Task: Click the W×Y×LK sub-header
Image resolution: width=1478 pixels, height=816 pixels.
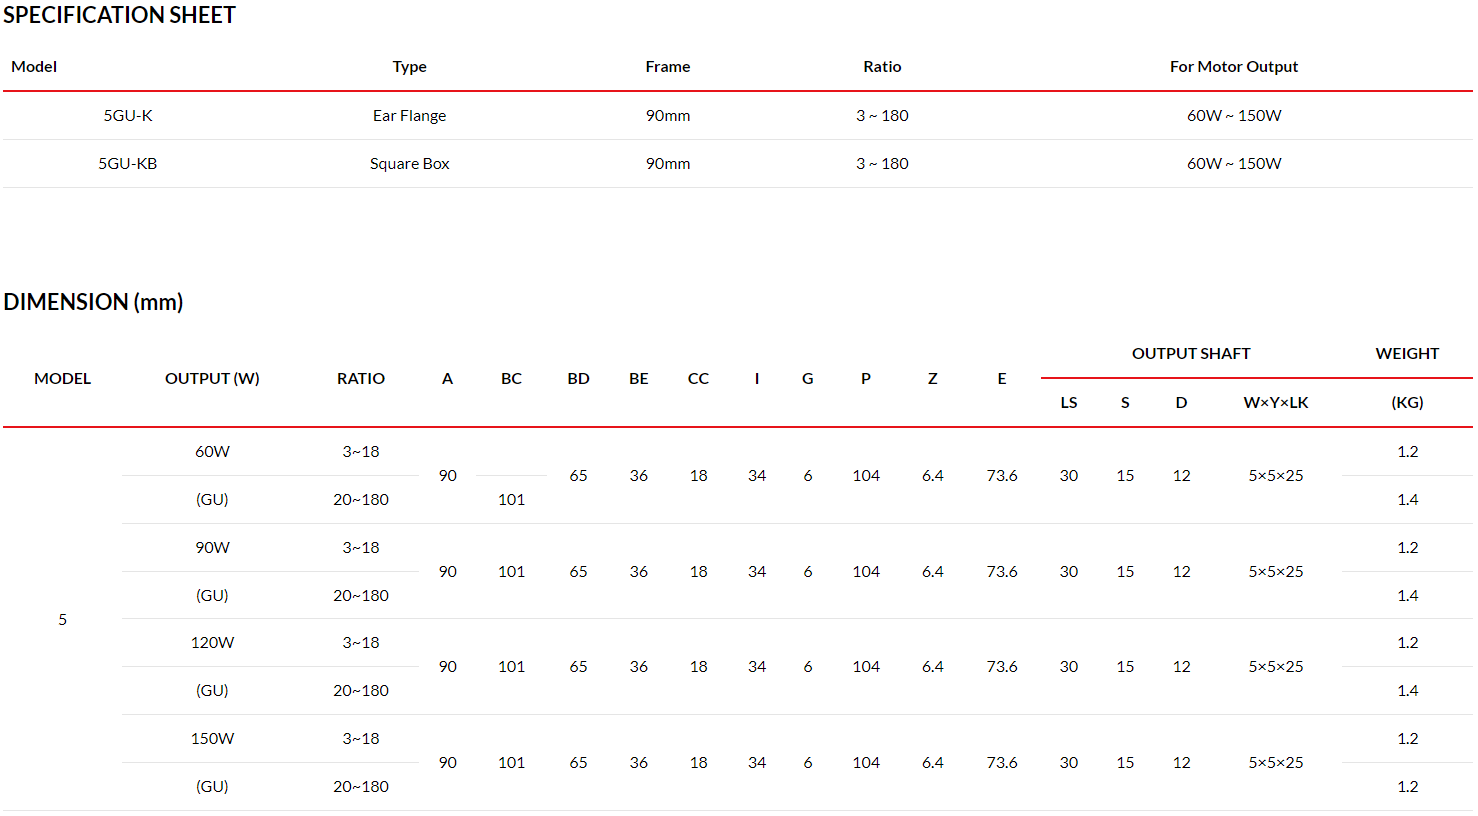Action: tap(1276, 403)
